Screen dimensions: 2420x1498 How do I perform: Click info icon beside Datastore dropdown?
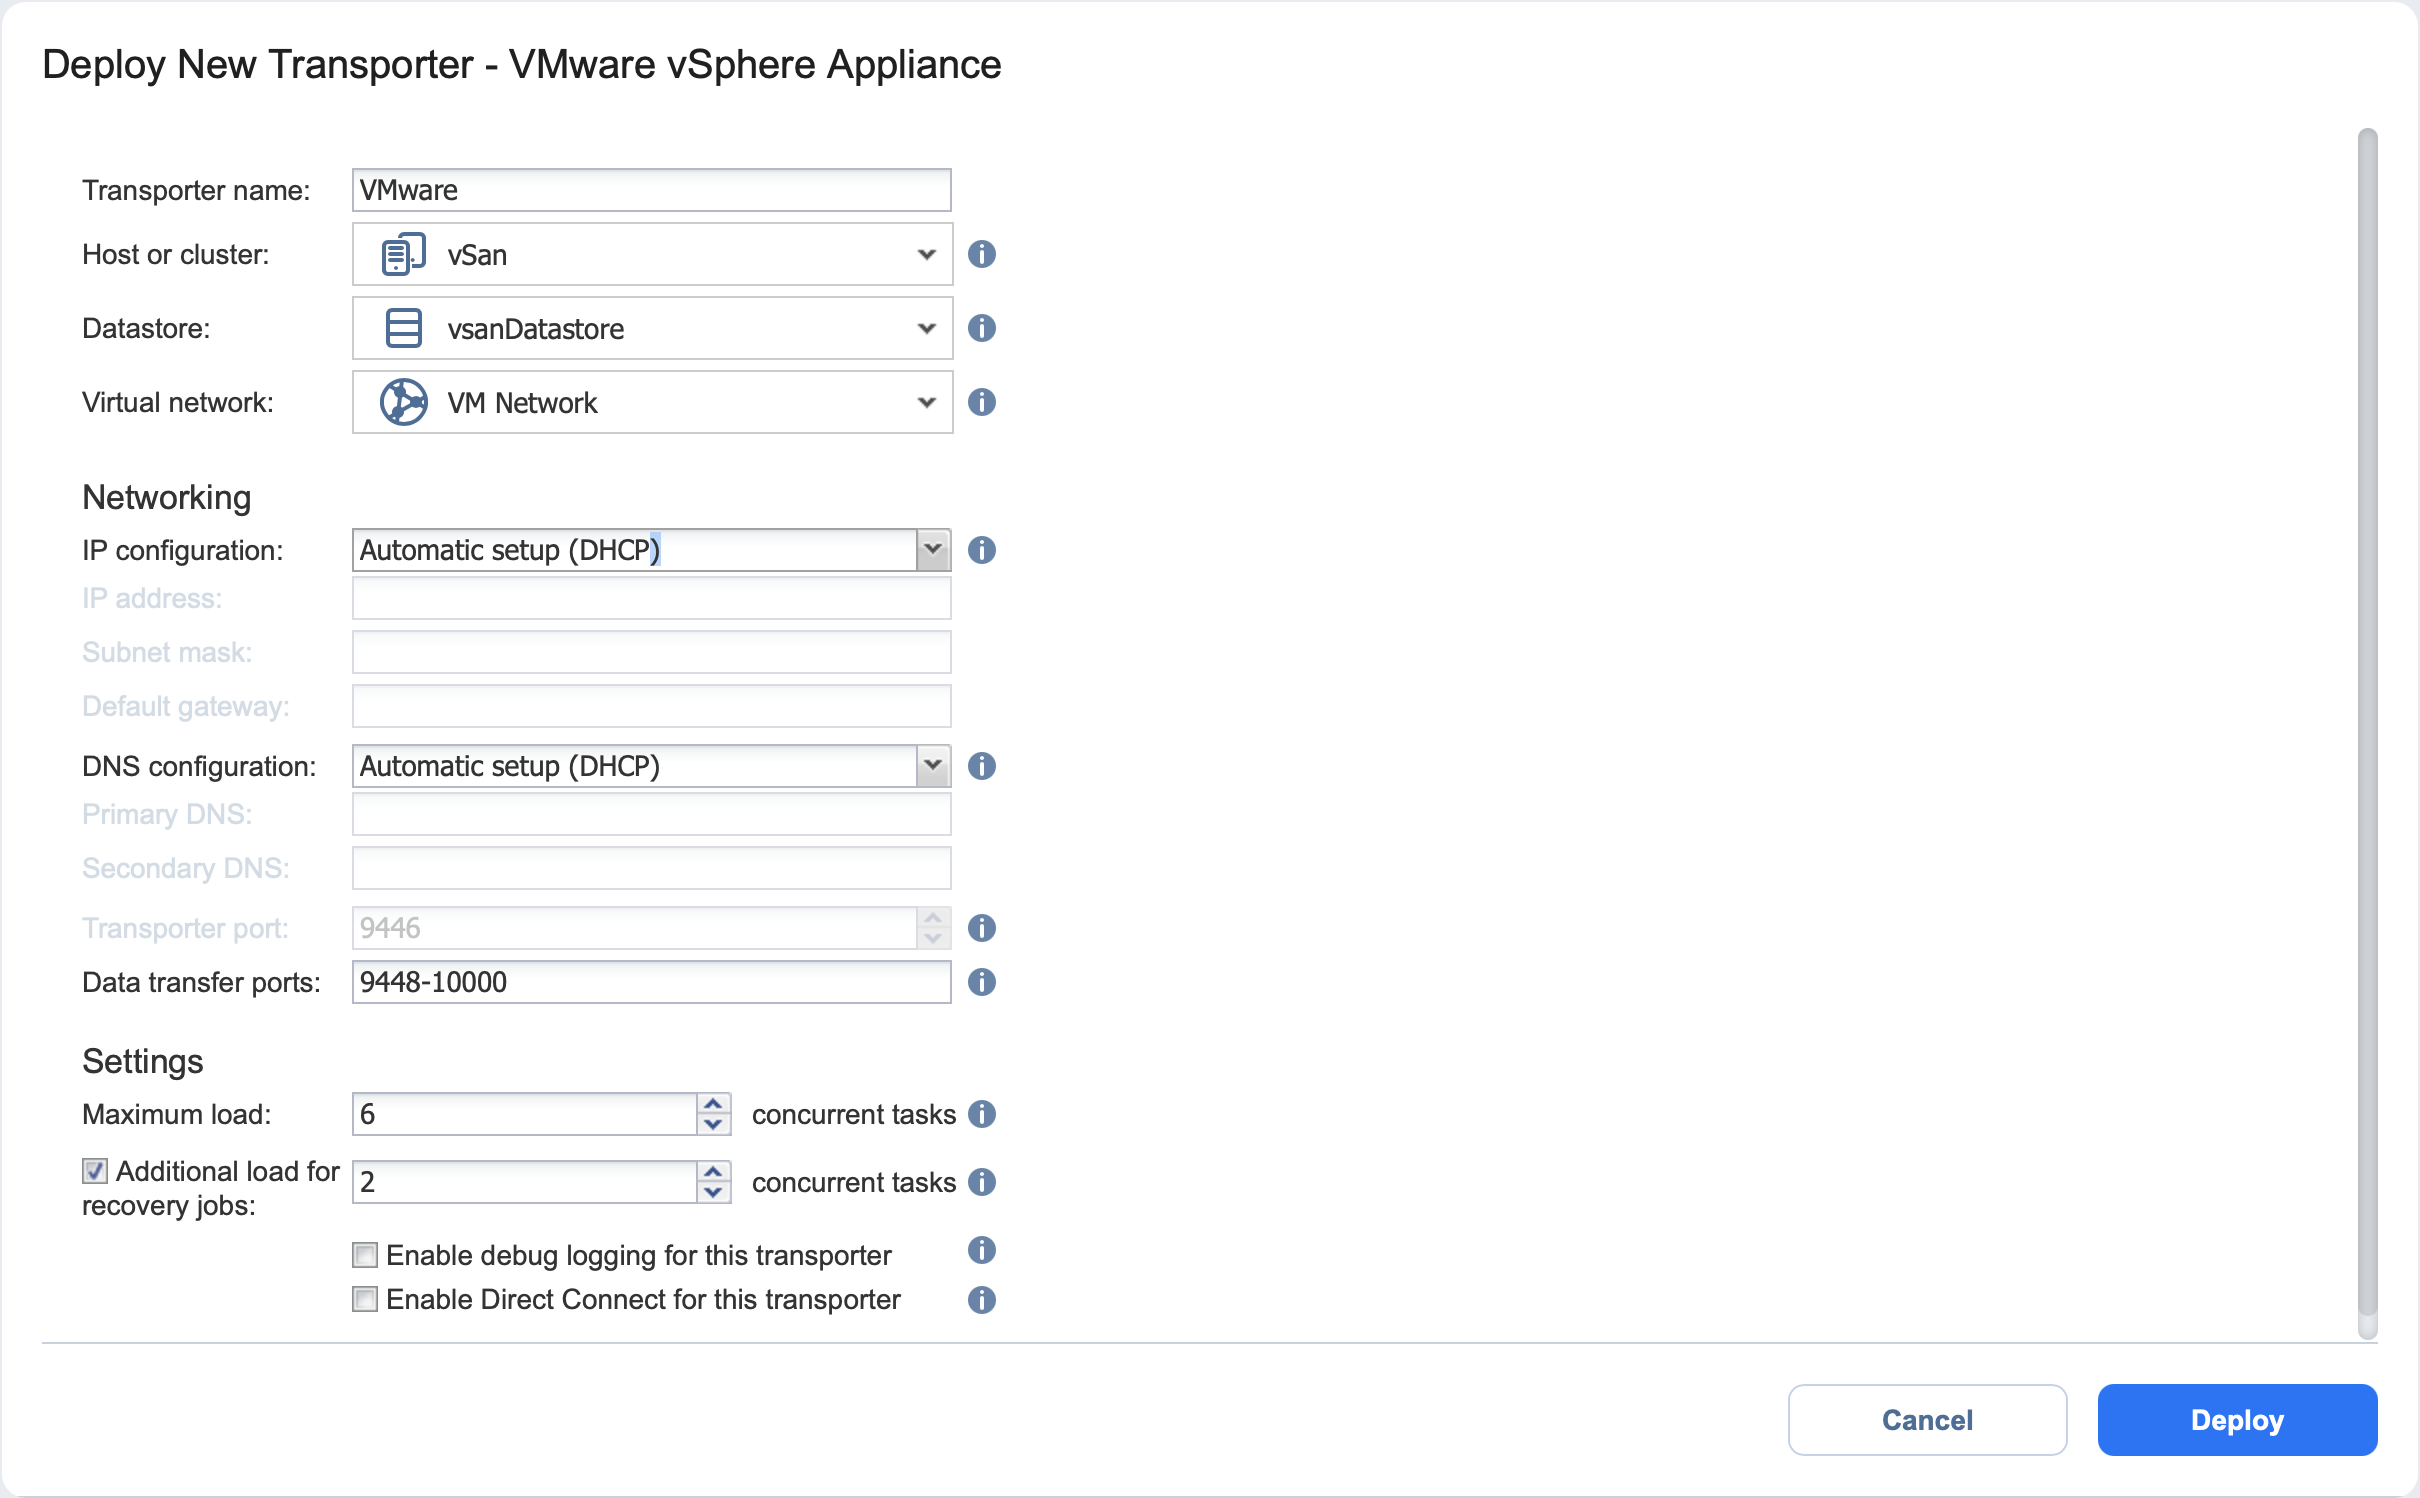(x=981, y=328)
